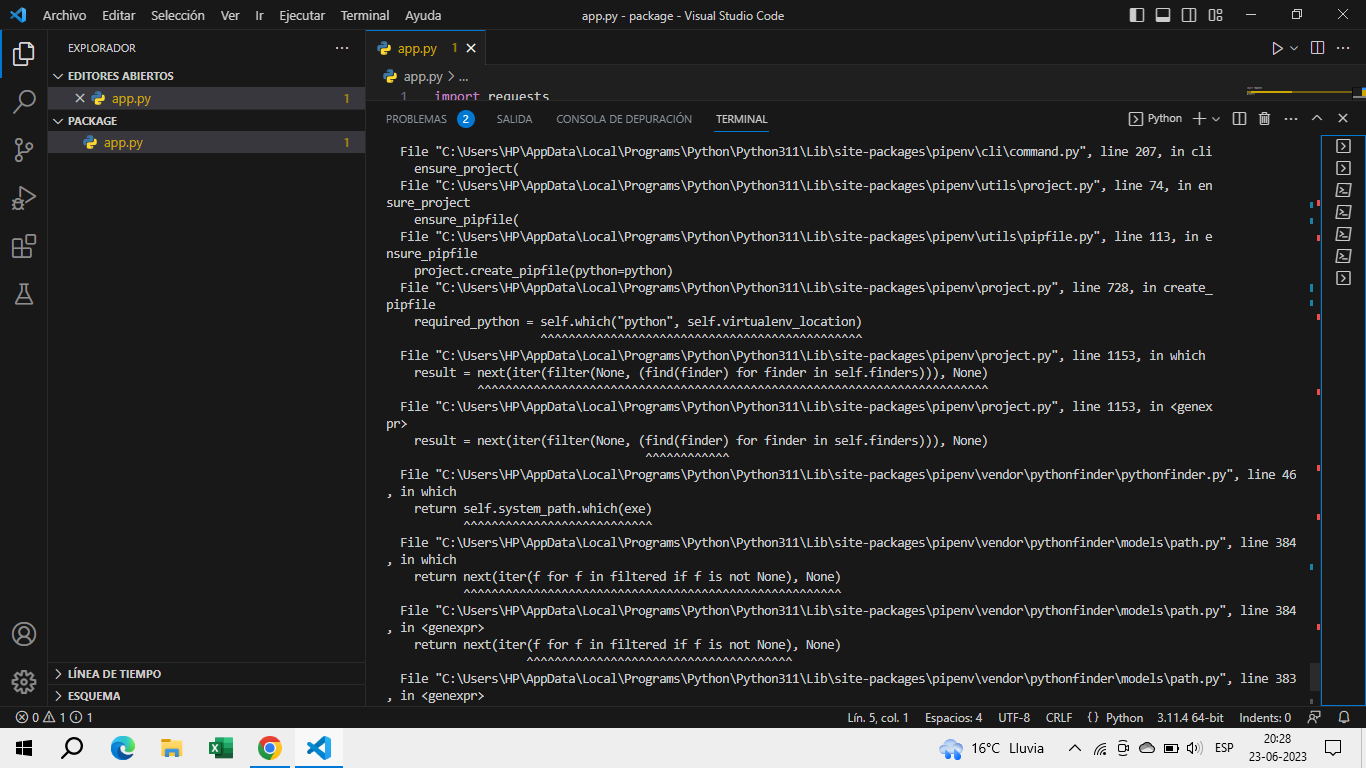
Task: Open the notifications bell in status bar
Action: 1342,717
